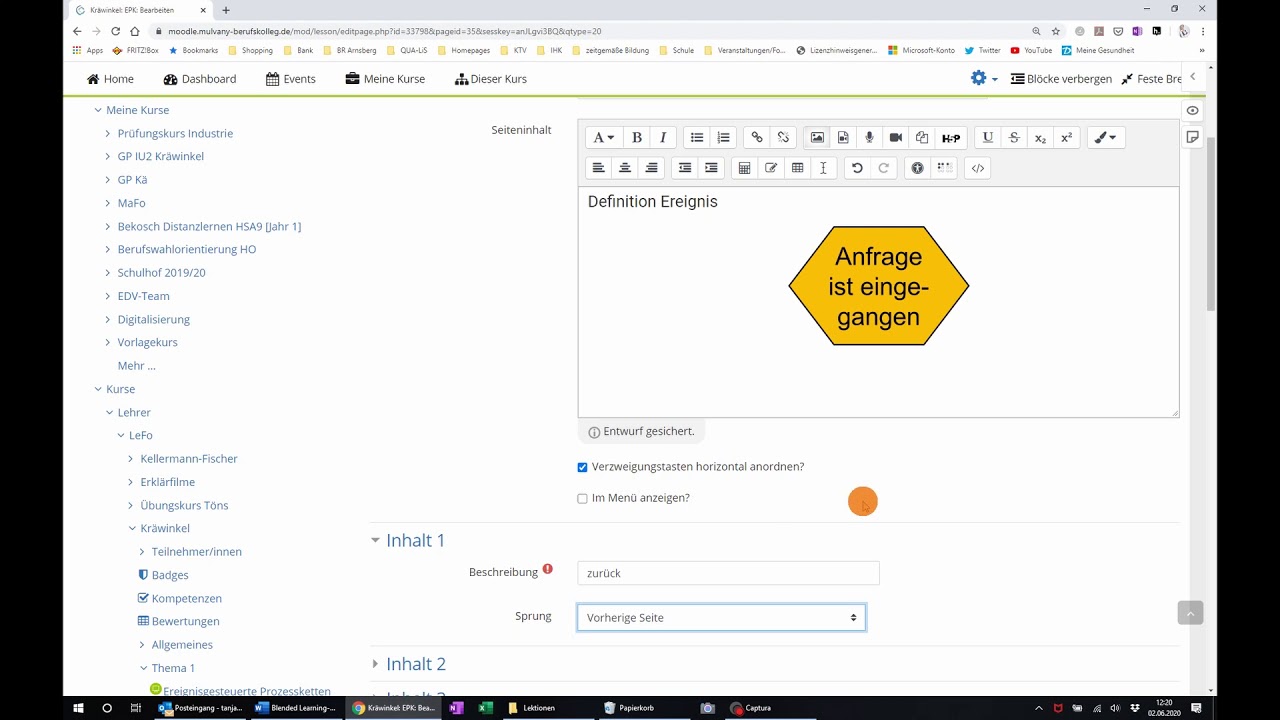Uncheck Verzweigungstasten horizontal anordnen
Image resolution: width=1280 pixels, height=720 pixels.
tap(582, 467)
